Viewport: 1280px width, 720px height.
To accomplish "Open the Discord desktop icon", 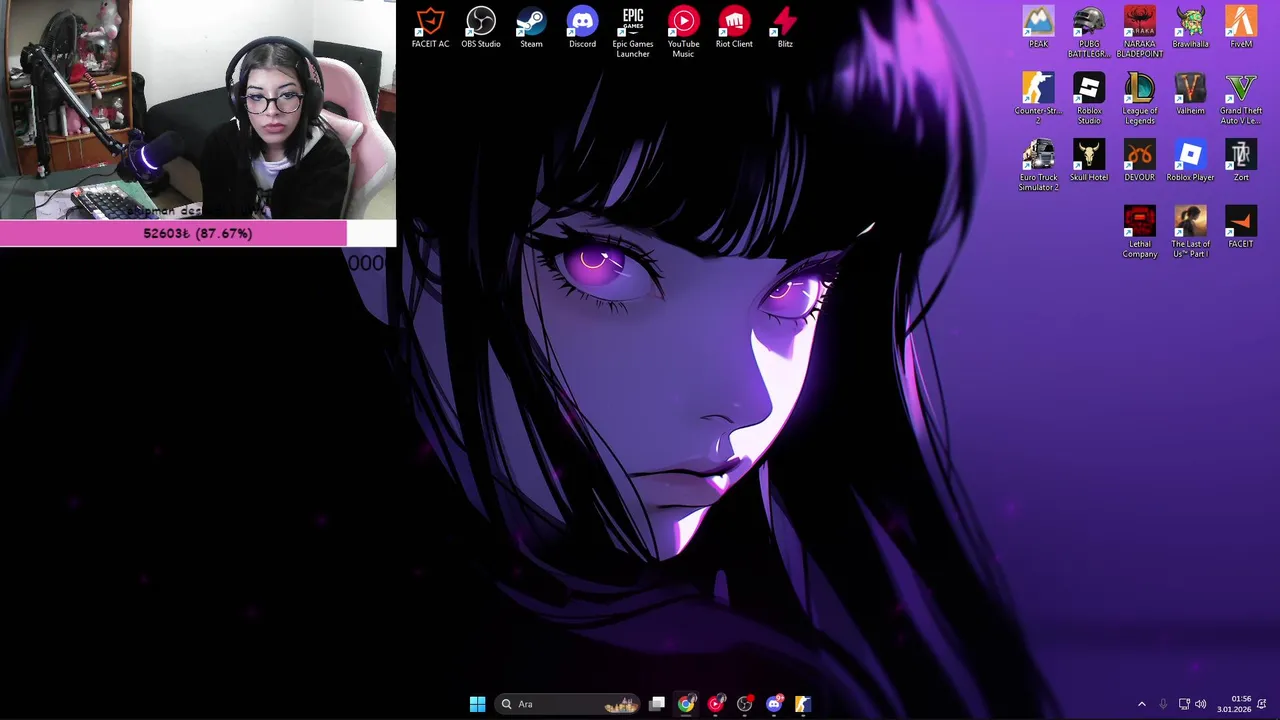I will [582, 27].
